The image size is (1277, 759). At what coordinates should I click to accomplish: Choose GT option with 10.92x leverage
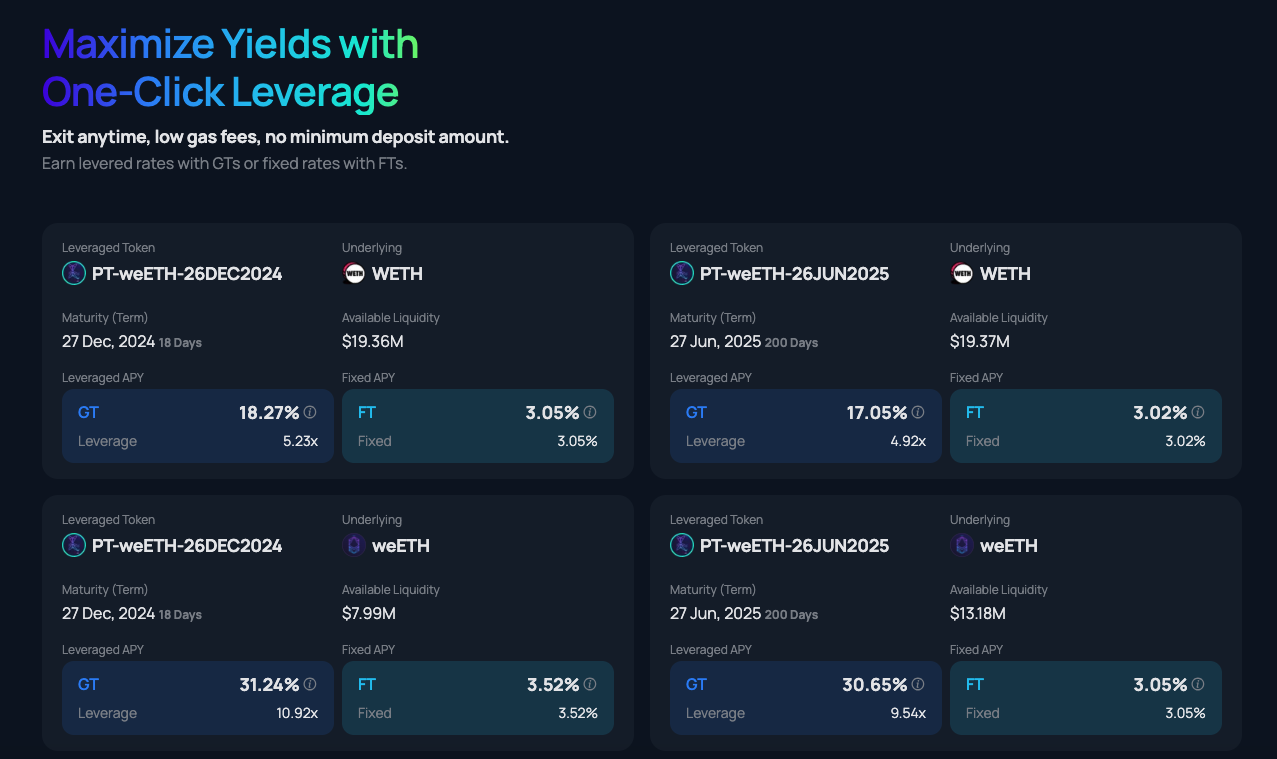[x=198, y=698]
